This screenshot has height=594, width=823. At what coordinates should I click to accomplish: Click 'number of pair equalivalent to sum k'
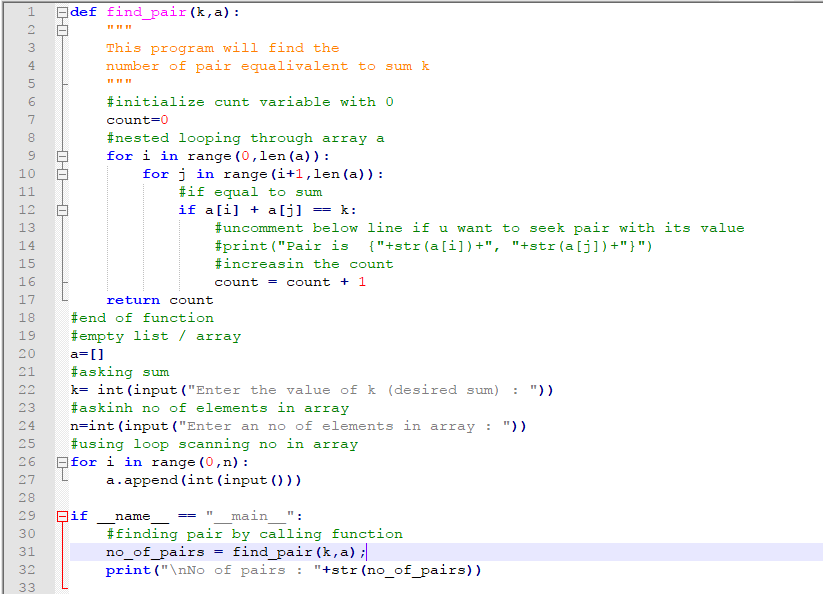point(268,67)
